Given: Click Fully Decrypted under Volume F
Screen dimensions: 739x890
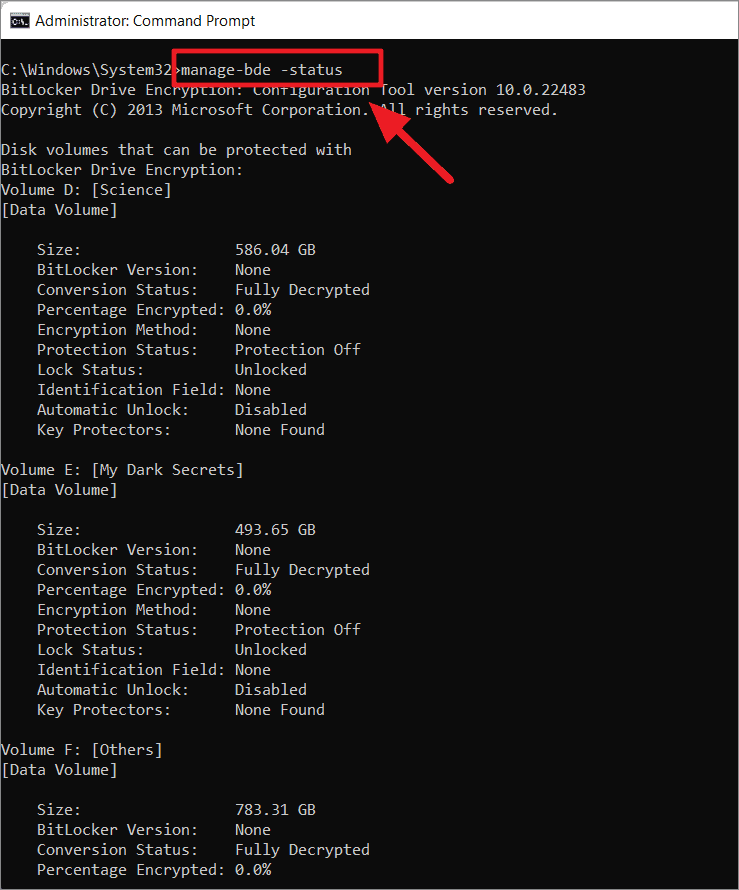Looking at the screenshot, I should tap(302, 850).
